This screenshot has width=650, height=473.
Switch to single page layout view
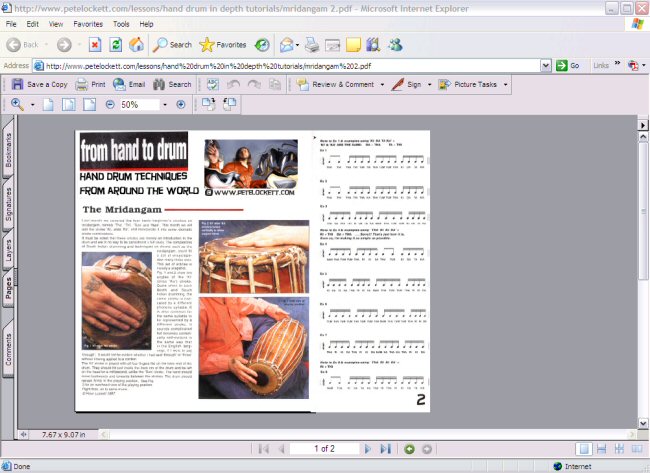tap(583, 449)
